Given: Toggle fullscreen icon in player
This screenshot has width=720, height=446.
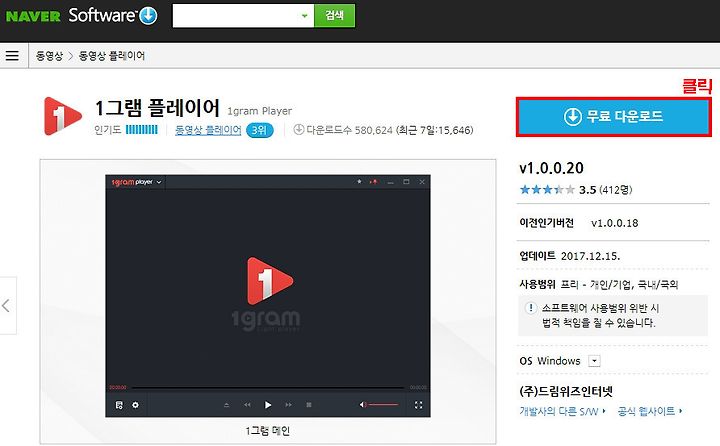Looking at the screenshot, I should tap(418, 405).
